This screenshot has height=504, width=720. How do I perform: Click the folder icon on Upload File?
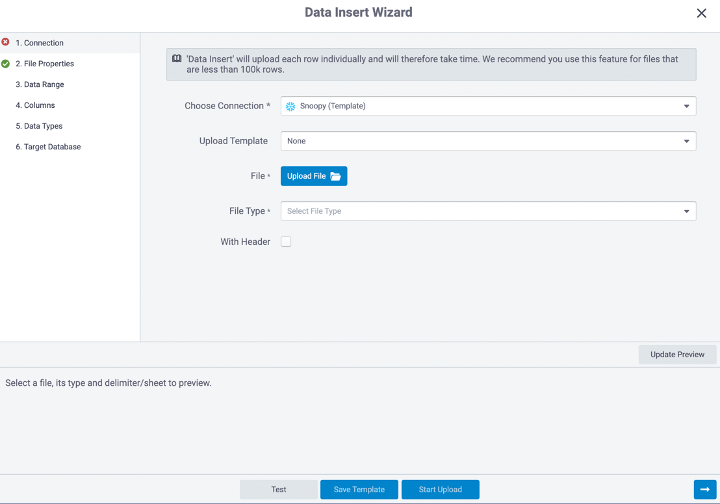336,176
